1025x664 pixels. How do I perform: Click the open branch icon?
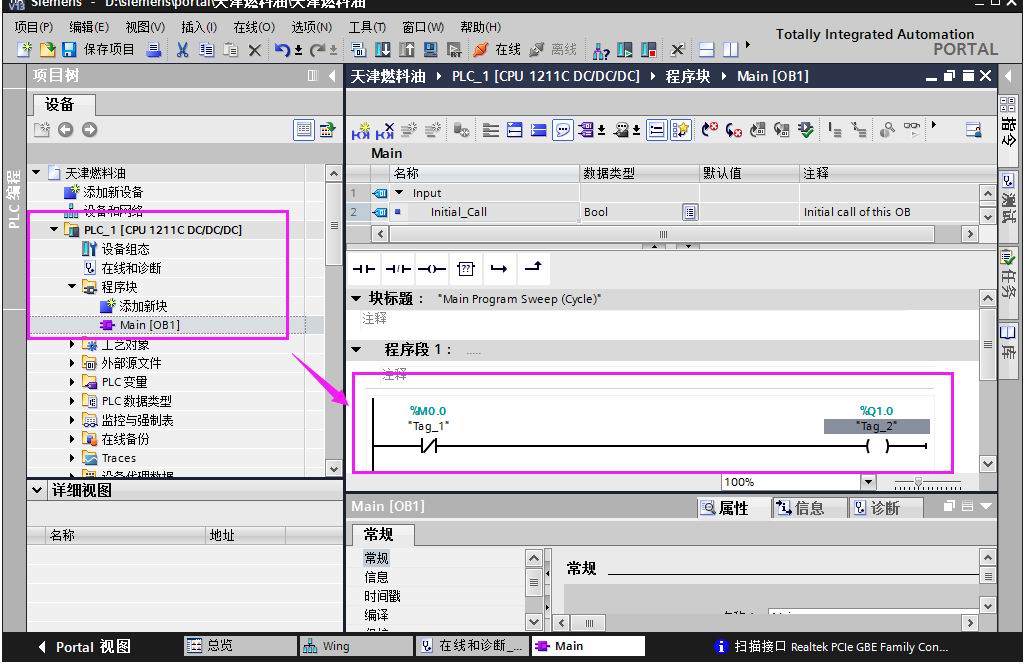point(499,269)
